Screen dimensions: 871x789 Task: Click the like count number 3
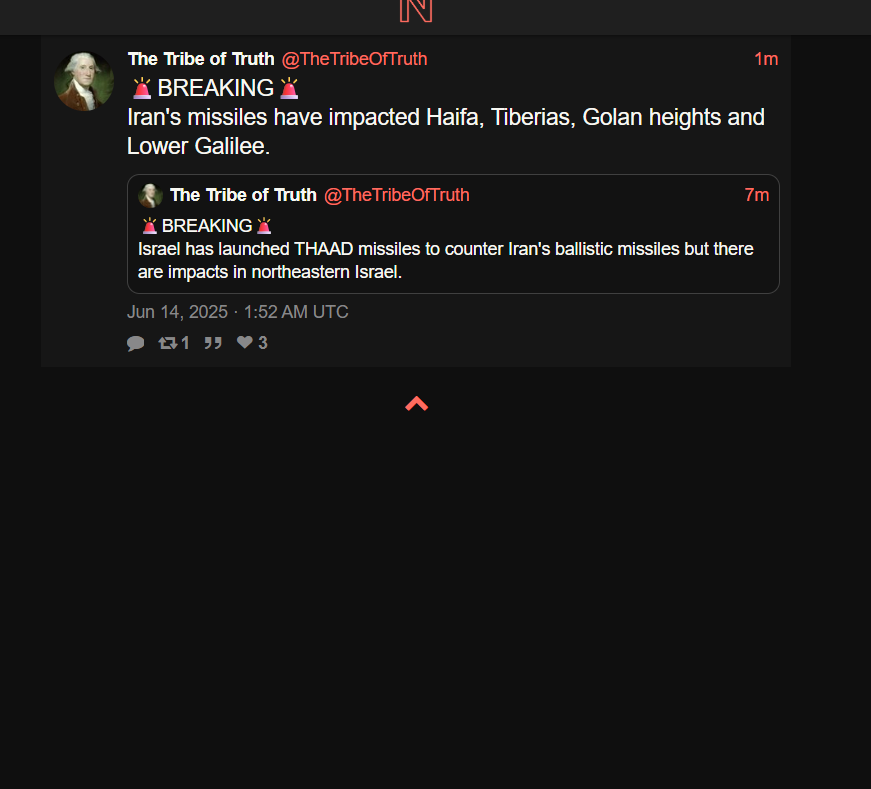pyautogui.click(x=263, y=343)
